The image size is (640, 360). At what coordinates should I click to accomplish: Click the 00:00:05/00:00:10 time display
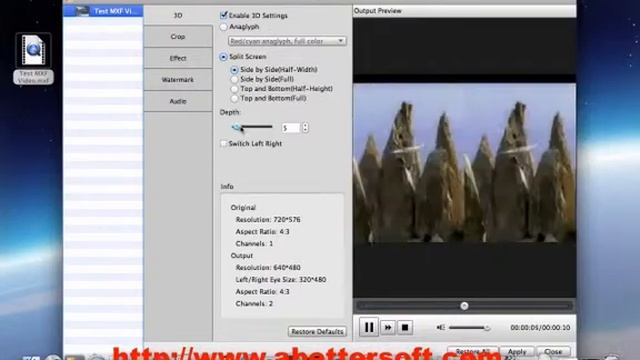pos(540,328)
